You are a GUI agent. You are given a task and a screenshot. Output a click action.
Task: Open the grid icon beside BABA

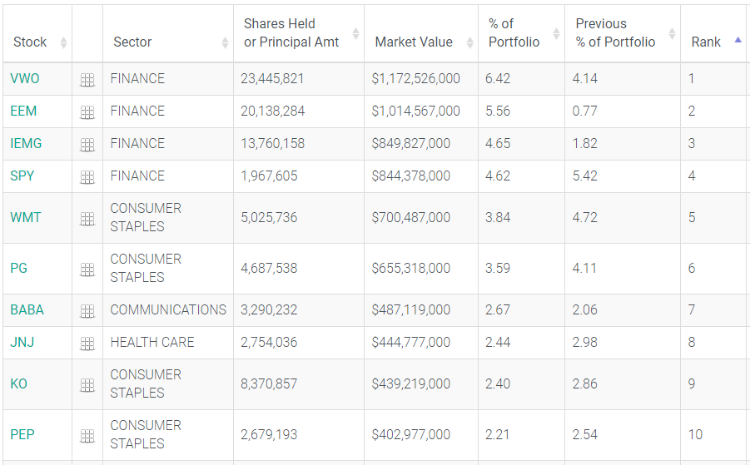point(87,311)
